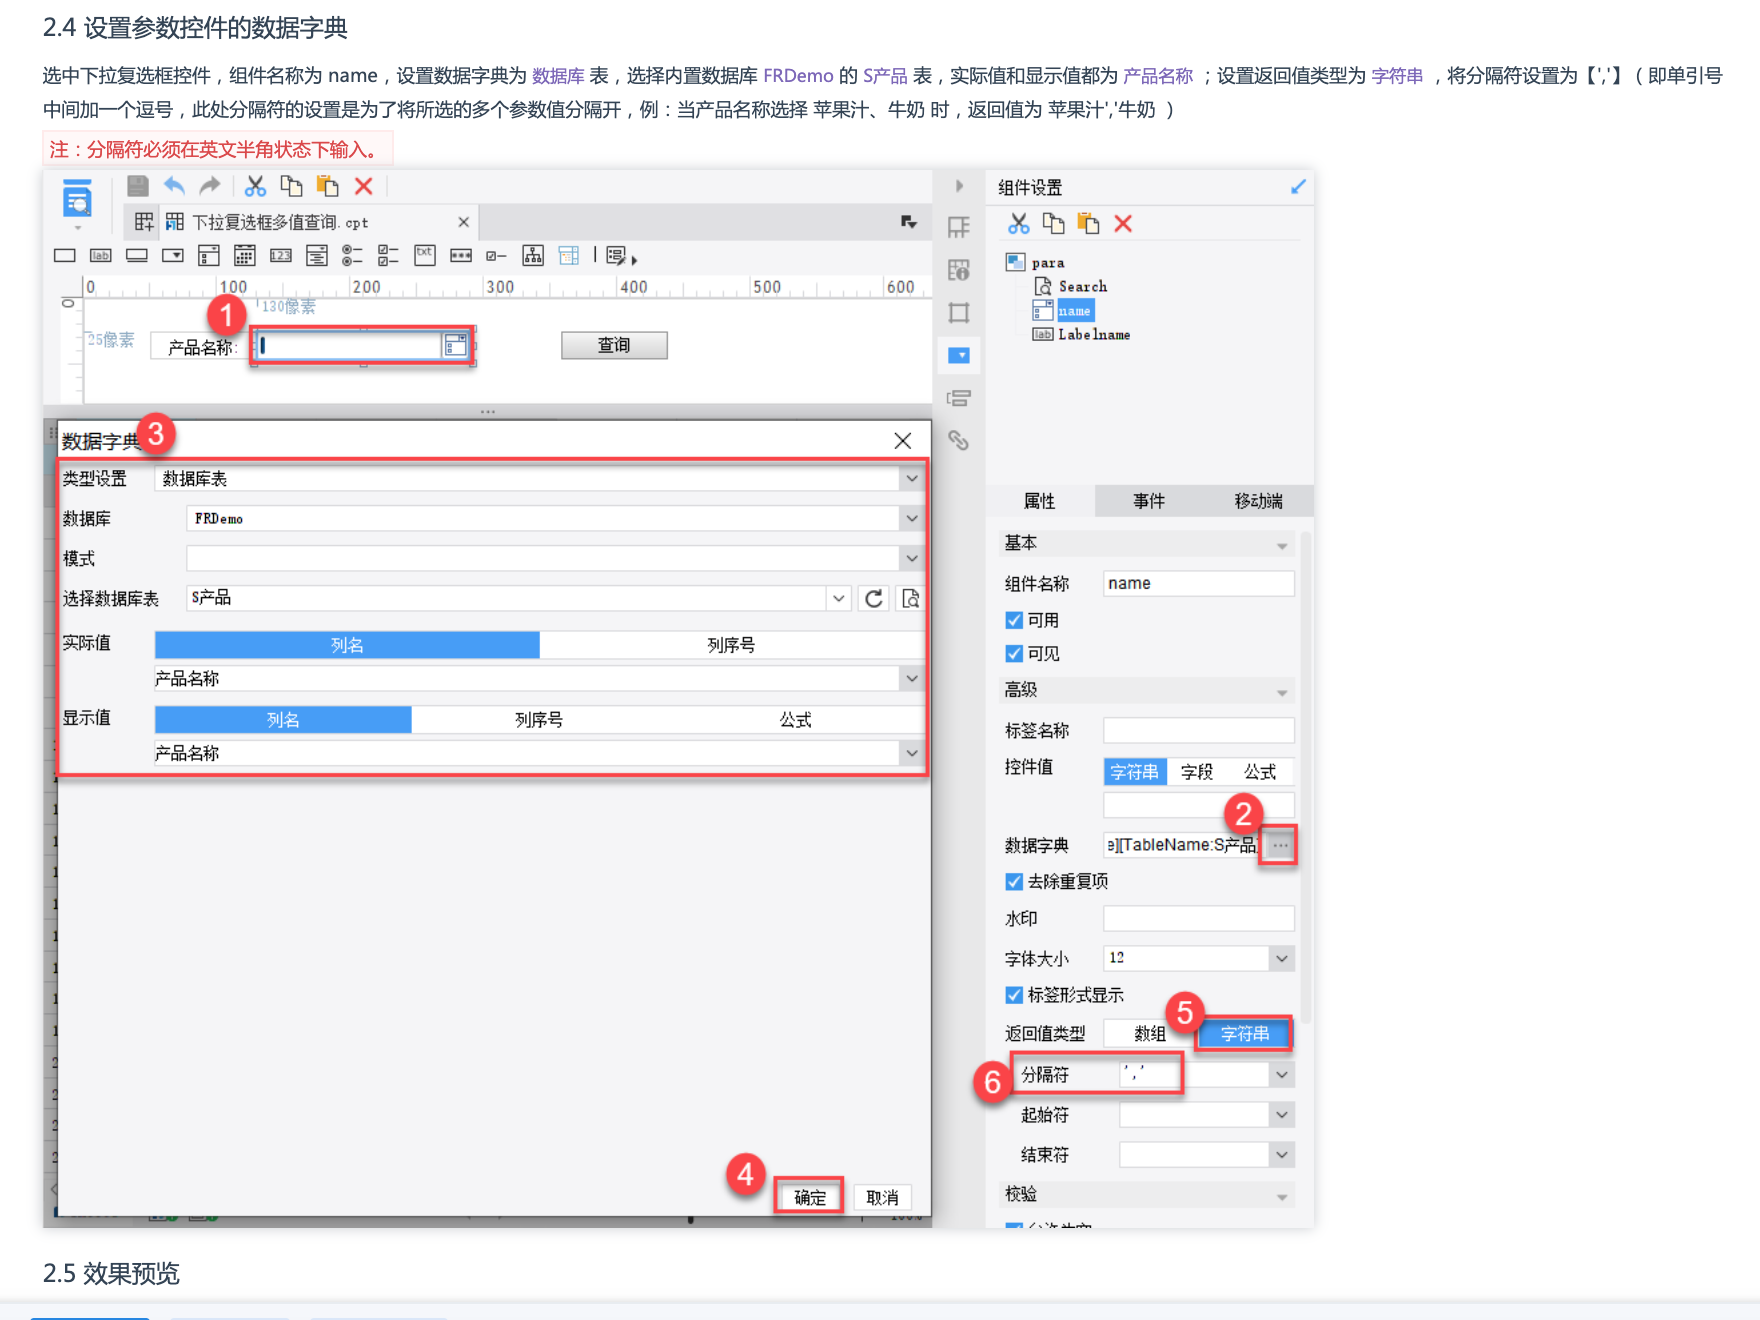Click the 查询 button on the canvas
The height and width of the screenshot is (1320, 1760).
[614, 345]
